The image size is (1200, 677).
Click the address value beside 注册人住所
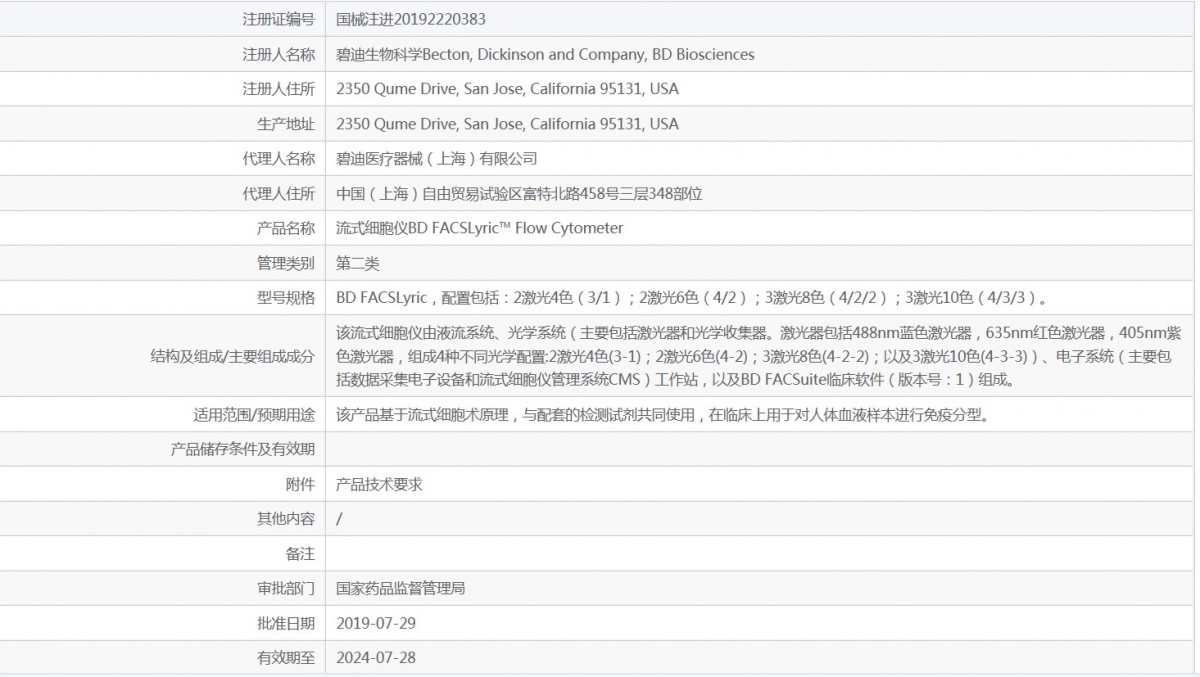tap(508, 89)
